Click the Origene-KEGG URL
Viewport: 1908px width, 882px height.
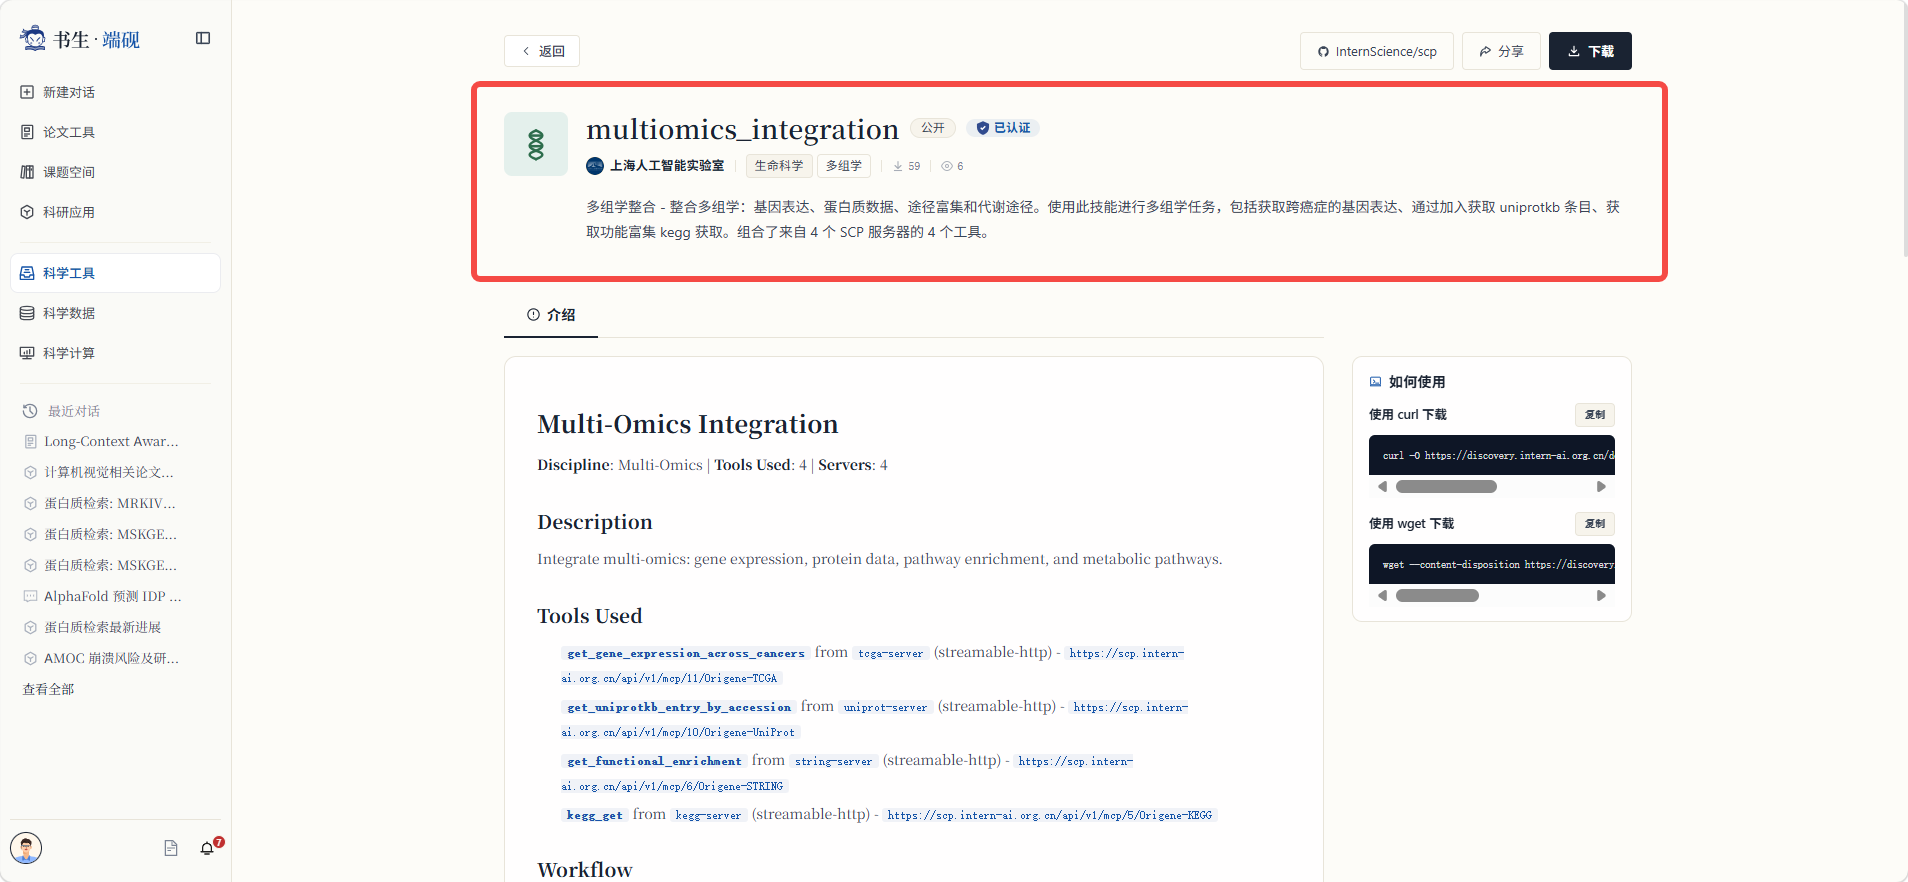[1050, 815]
